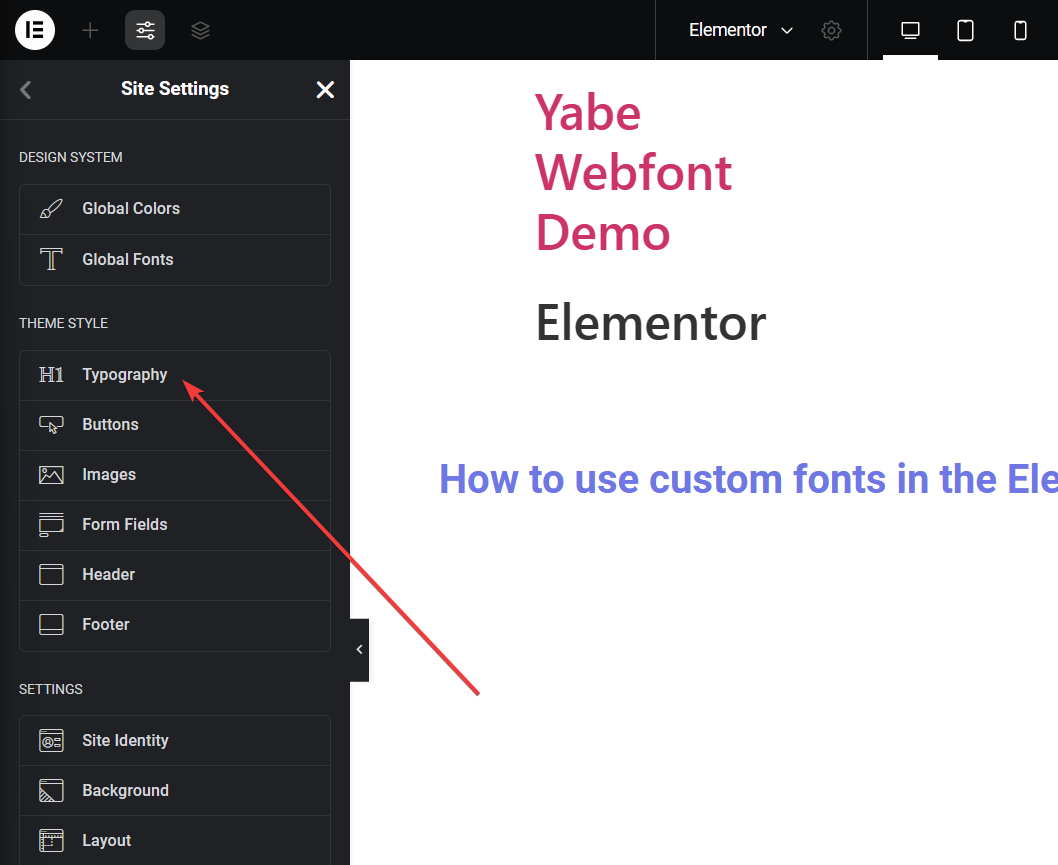Open the site settings sliders icon

click(145, 30)
